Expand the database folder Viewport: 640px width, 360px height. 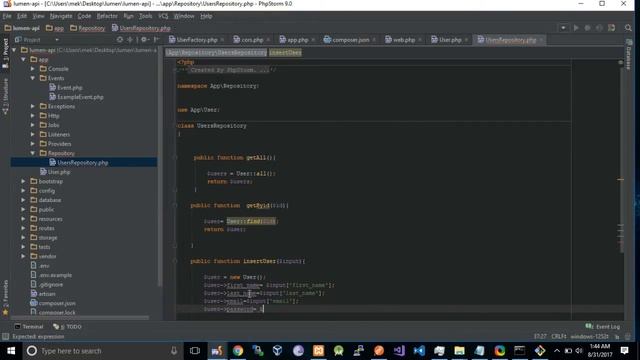tap(23, 200)
